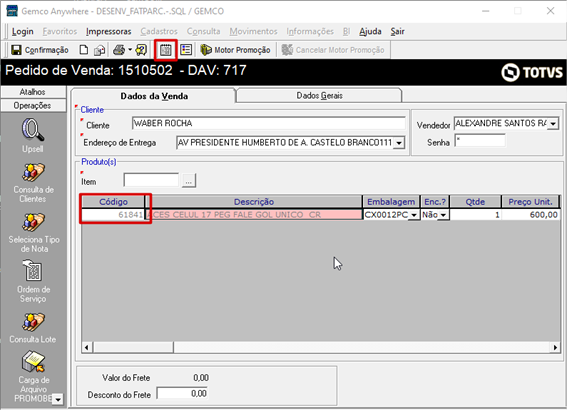
Task: Select product code cell 61841
Action: tap(113, 215)
